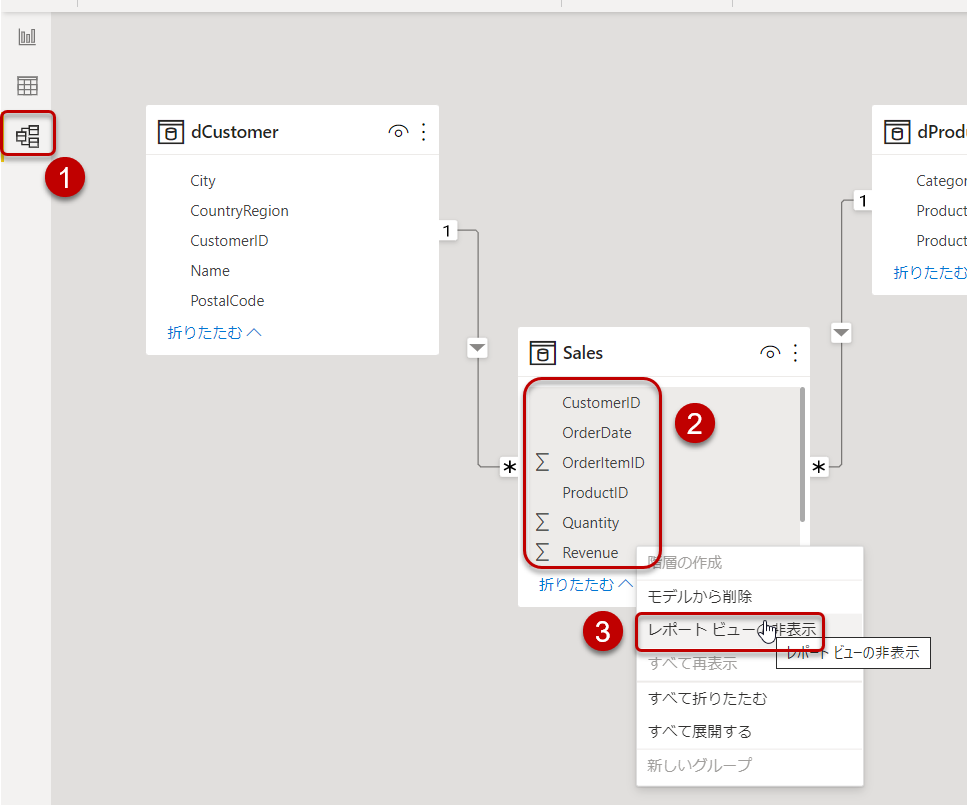
Task: Click the dCustomer table icon
Action: [x=171, y=132]
